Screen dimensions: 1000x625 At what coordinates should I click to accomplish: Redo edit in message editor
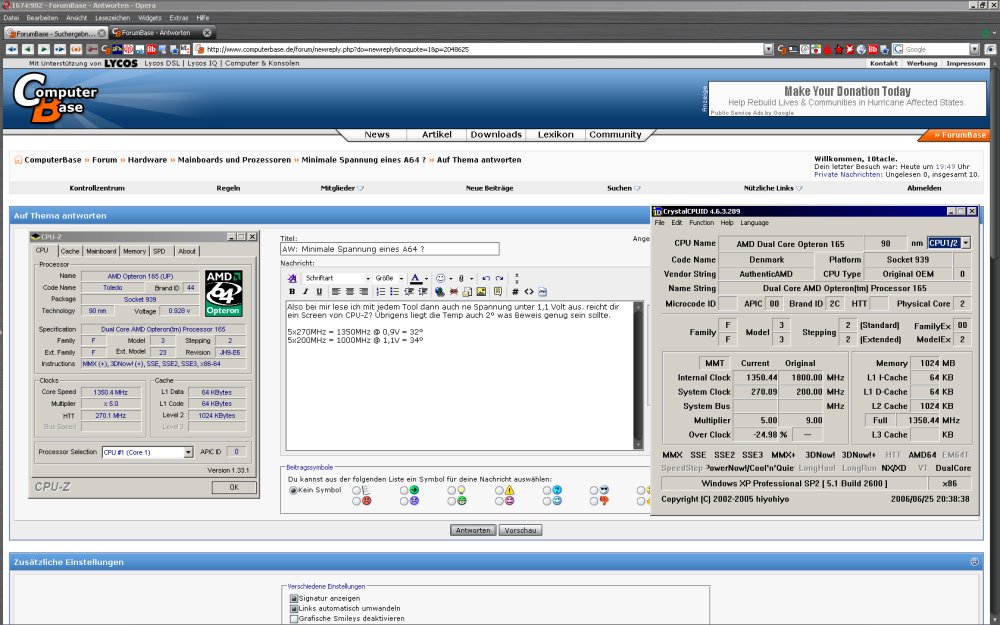point(499,278)
